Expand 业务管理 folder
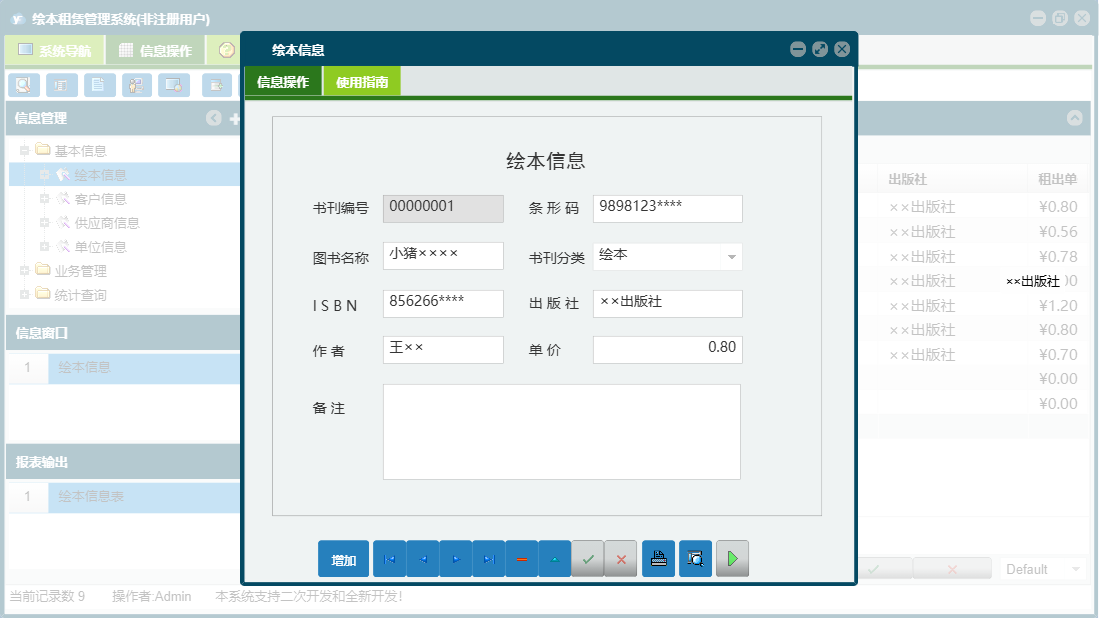This screenshot has width=1099, height=618. (x=24, y=270)
